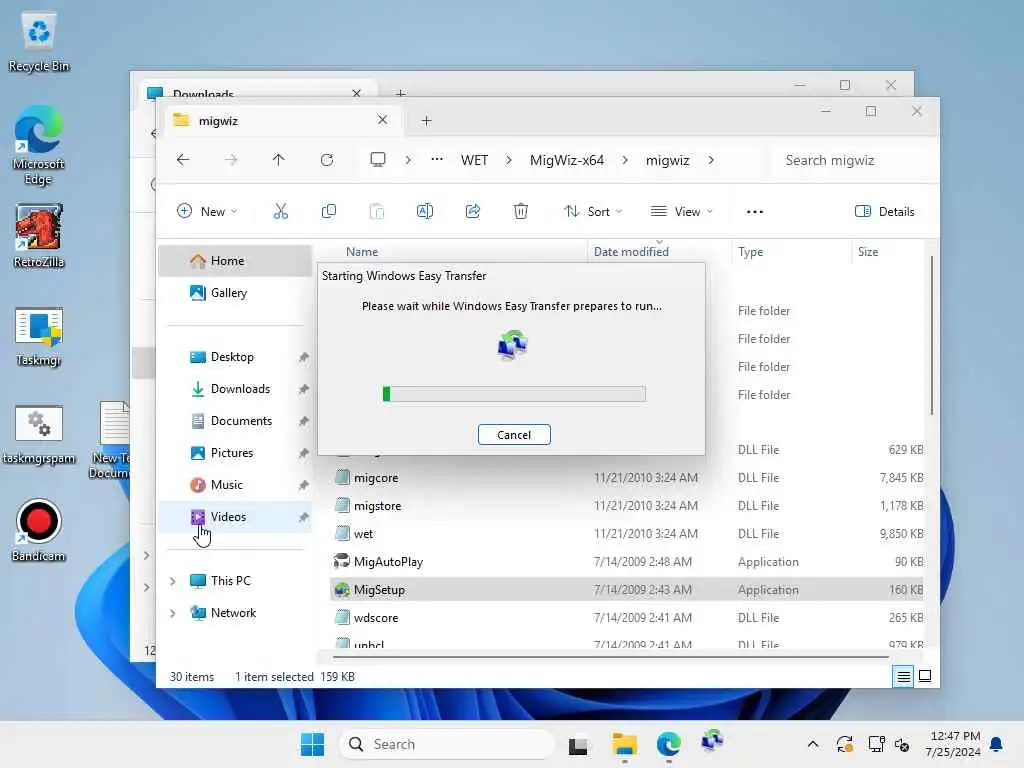The width and height of the screenshot is (1024, 768).
Task: Open Videos quick access folder
Action: click(x=235, y=517)
